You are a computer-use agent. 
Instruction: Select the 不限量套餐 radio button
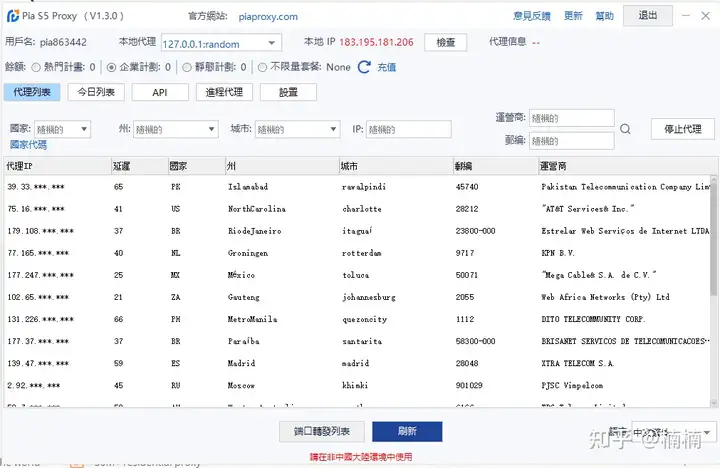click(x=262, y=68)
